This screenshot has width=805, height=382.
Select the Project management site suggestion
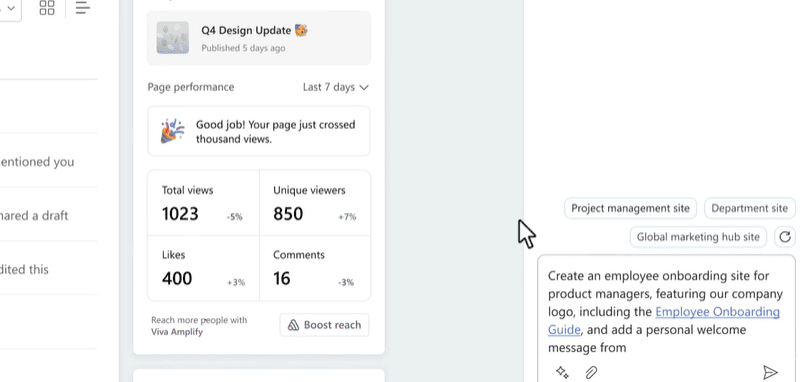pyautogui.click(x=630, y=208)
